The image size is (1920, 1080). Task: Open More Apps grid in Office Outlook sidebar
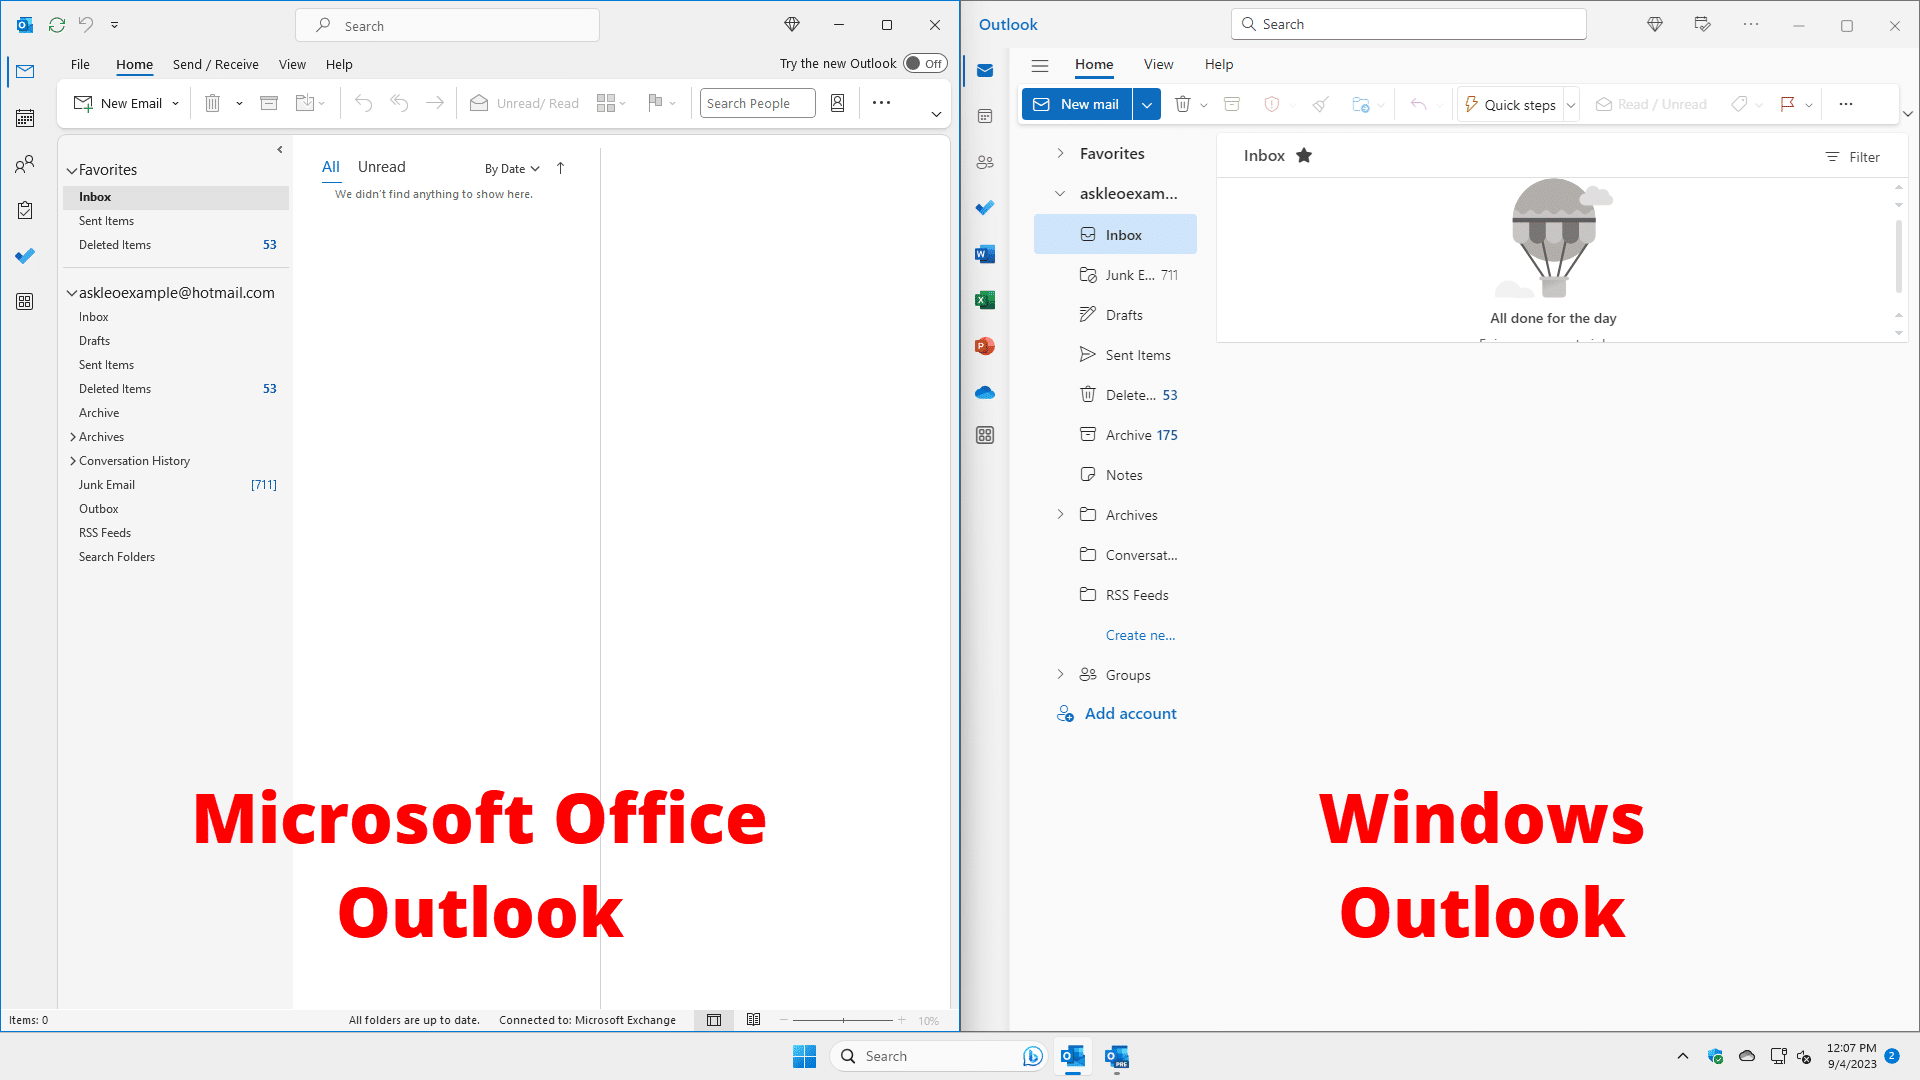click(25, 302)
